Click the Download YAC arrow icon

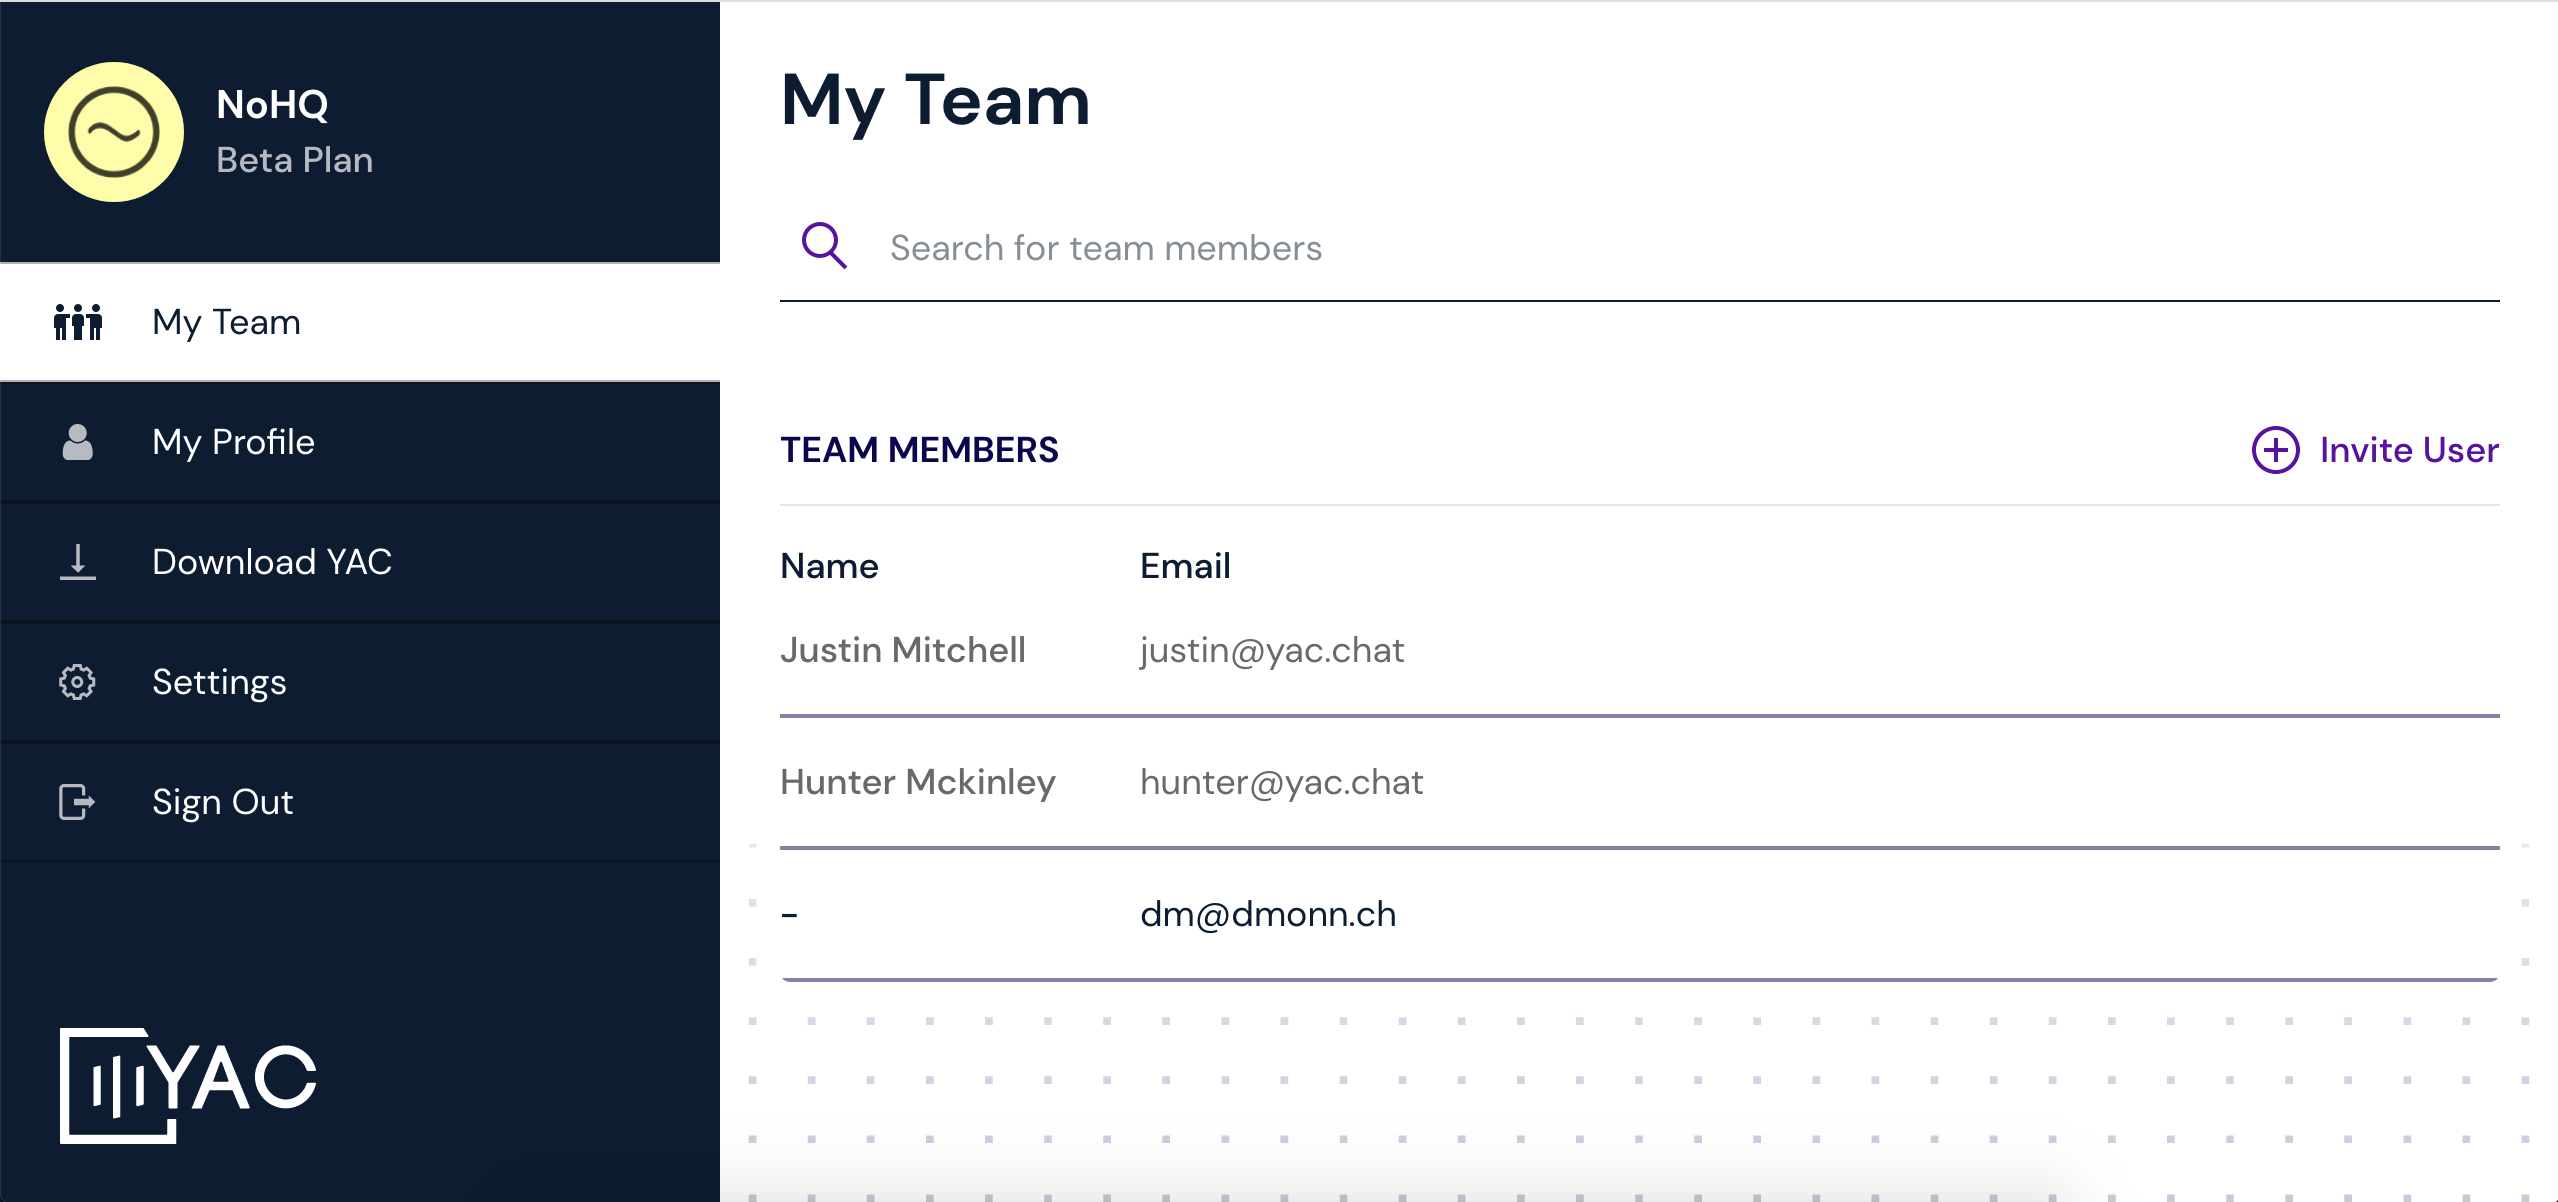pyautogui.click(x=78, y=562)
